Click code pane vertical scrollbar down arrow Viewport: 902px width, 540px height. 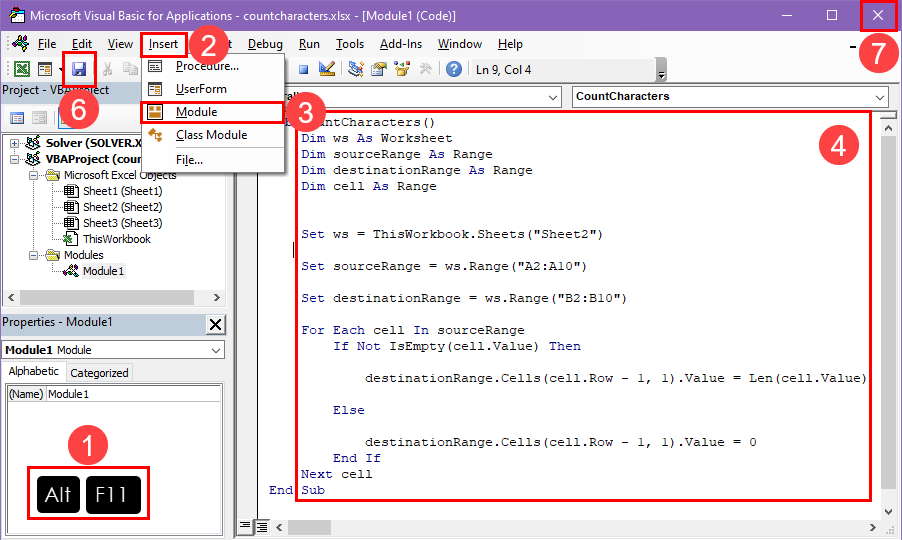pyautogui.click(x=888, y=510)
